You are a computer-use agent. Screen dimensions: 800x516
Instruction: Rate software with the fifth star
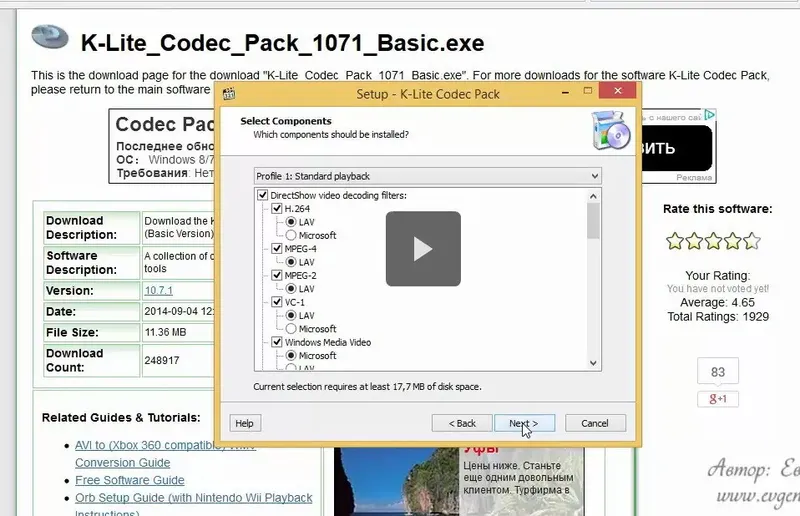coord(752,241)
